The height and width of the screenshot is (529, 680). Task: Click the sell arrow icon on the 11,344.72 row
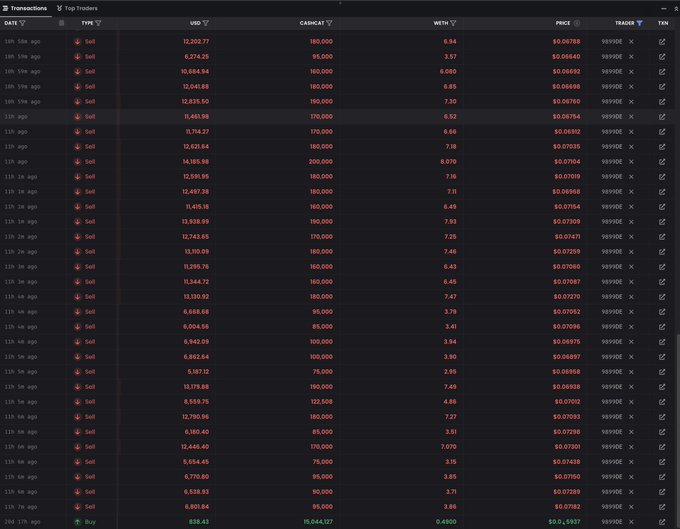(77, 282)
